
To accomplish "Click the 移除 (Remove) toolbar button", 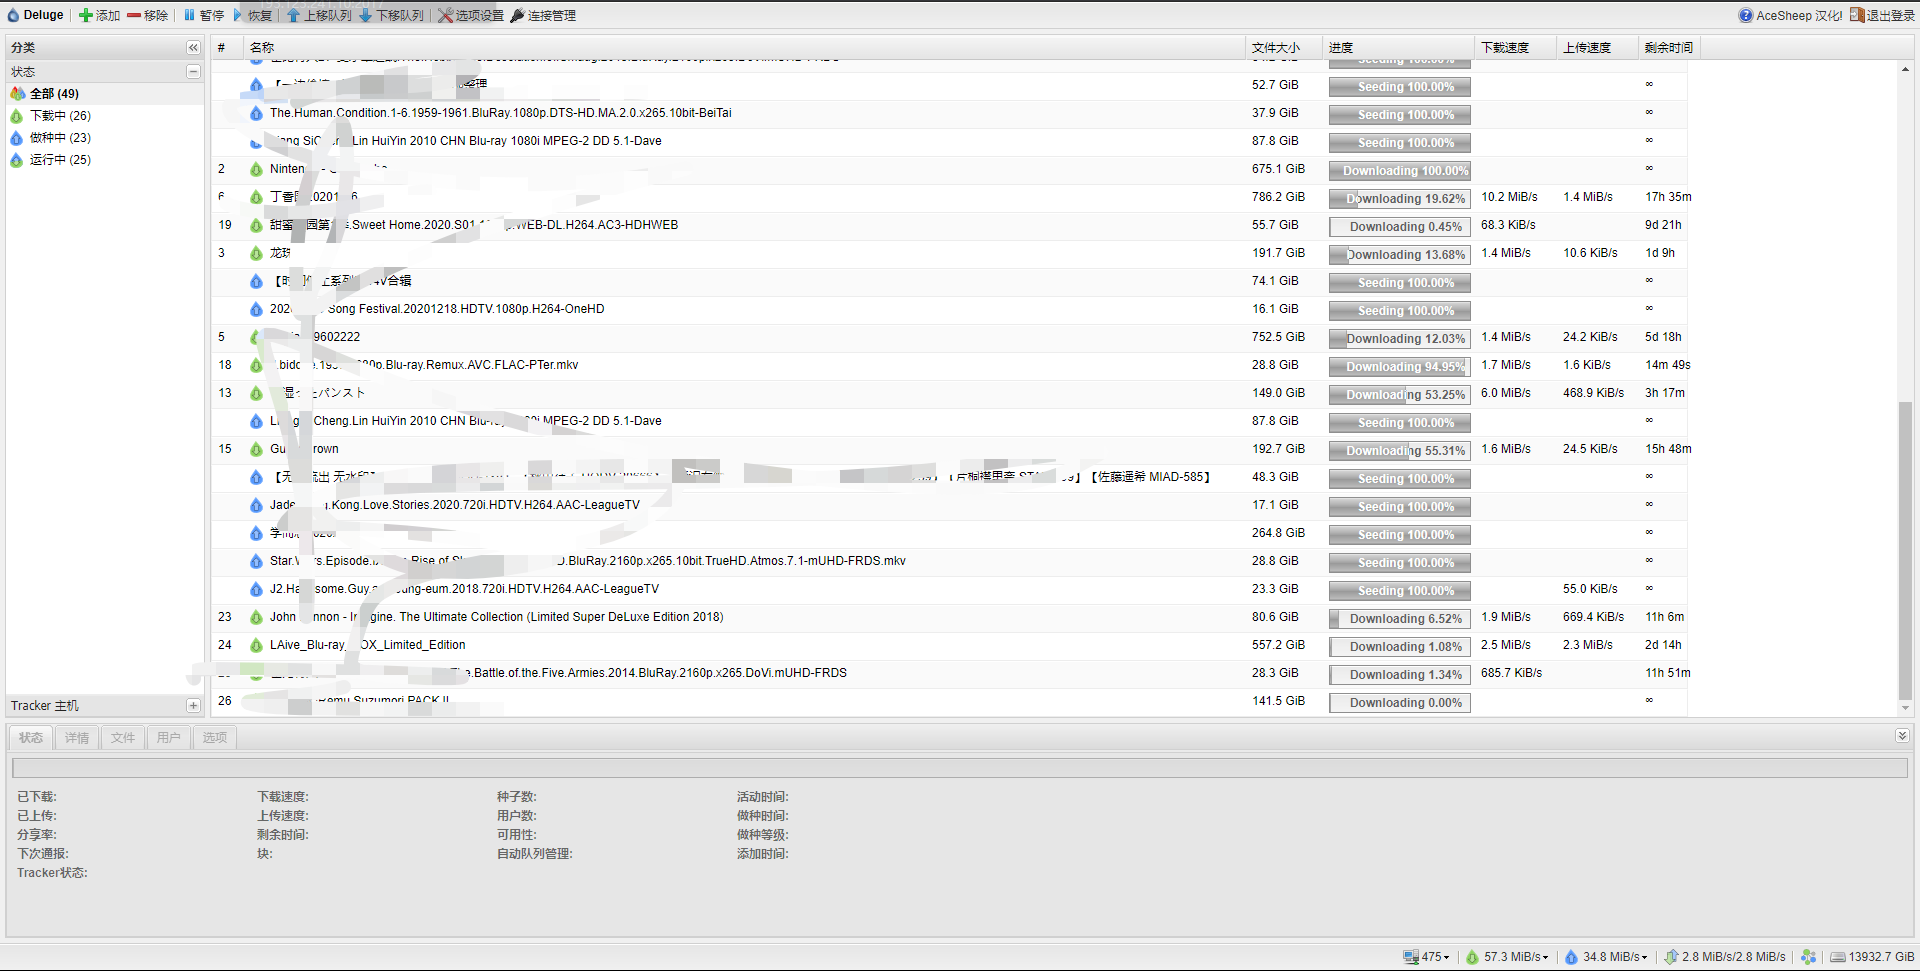I will tap(147, 15).
